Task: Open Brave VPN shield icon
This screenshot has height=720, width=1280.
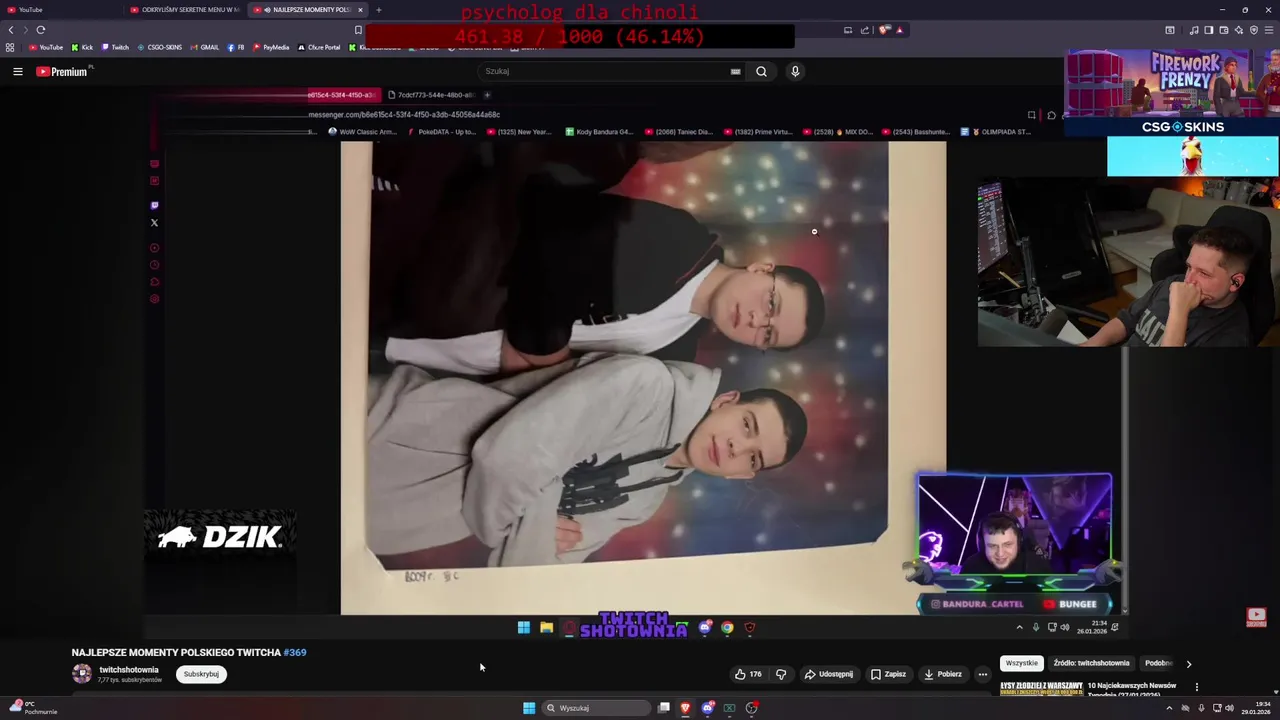Action: 1253,30
